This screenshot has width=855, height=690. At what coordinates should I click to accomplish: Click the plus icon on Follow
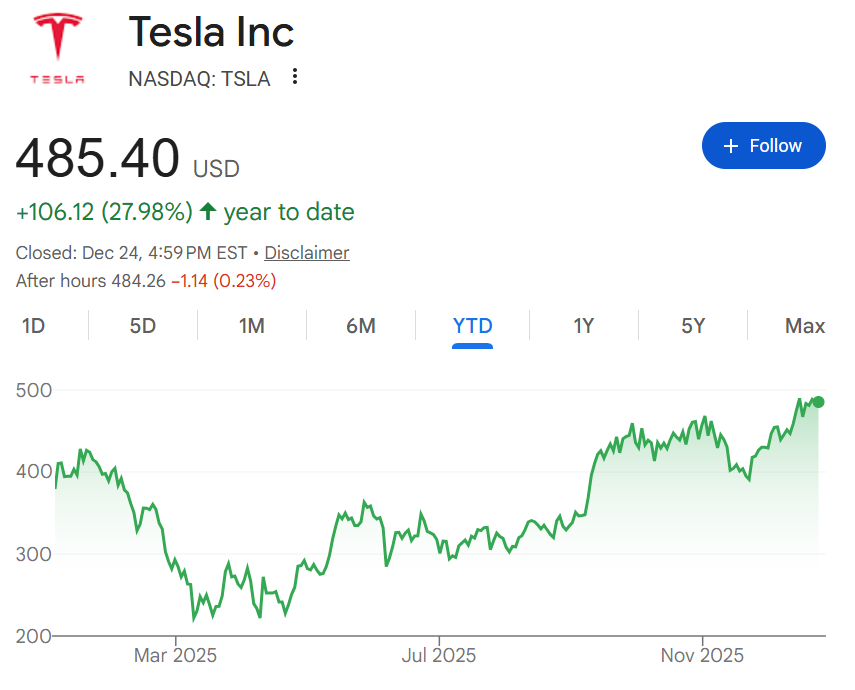(x=731, y=146)
